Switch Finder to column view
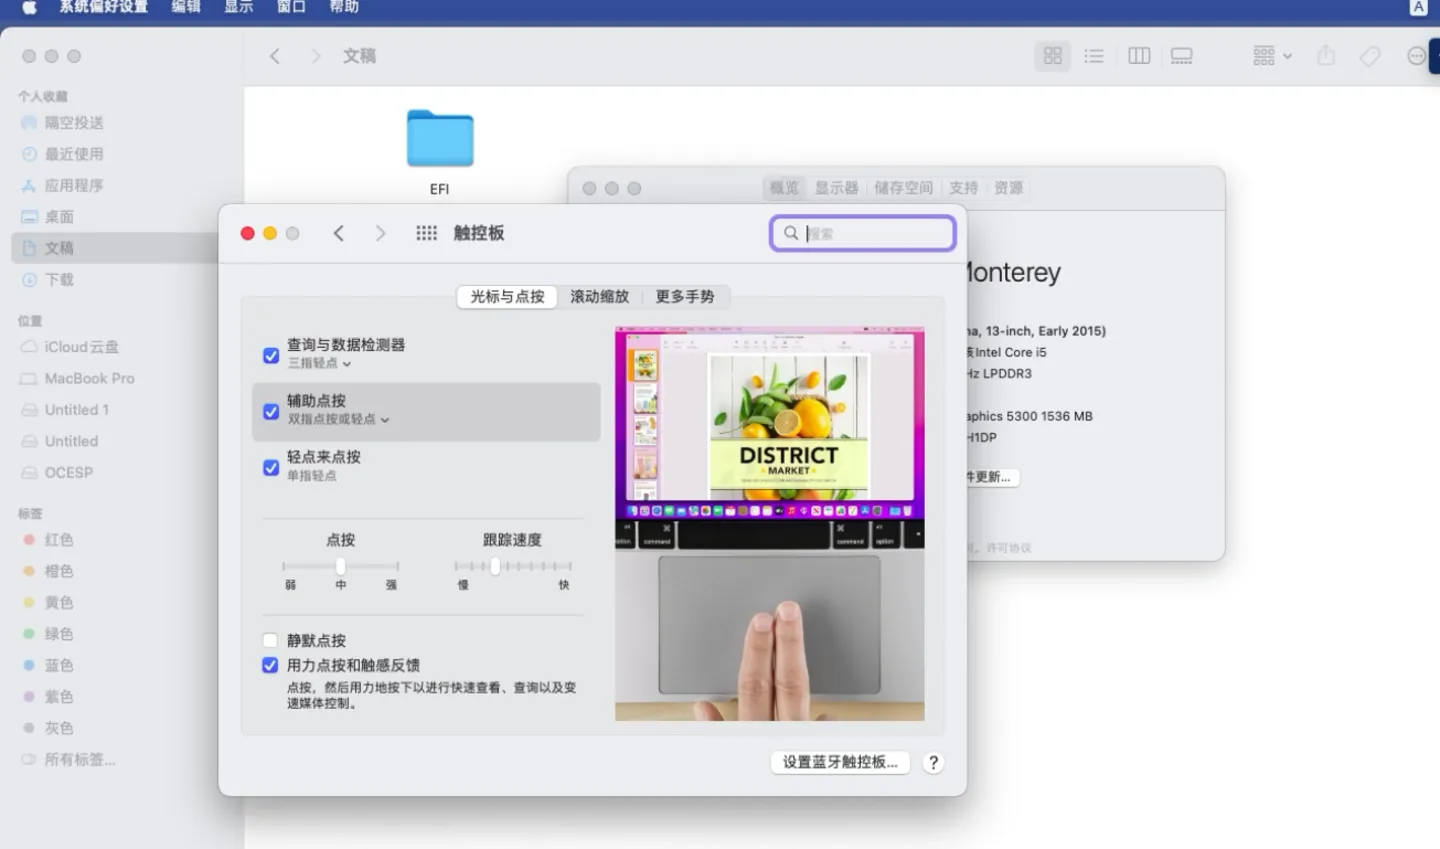The width and height of the screenshot is (1440, 849). pyautogui.click(x=1138, y=56)
